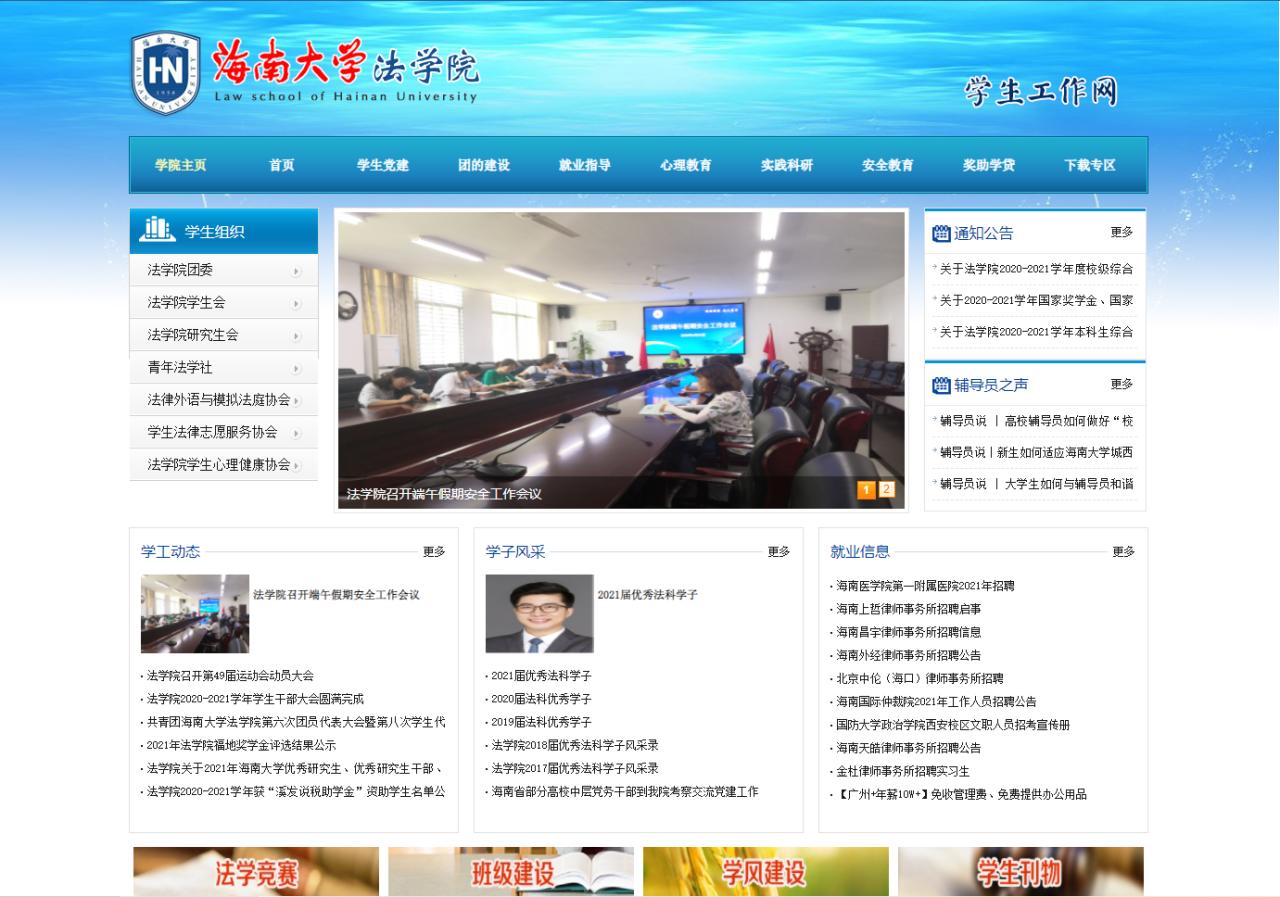Viewport: 1280px width, 897px height.
Task: Click the books icon beside 学生组织
Action: [157, 230]
